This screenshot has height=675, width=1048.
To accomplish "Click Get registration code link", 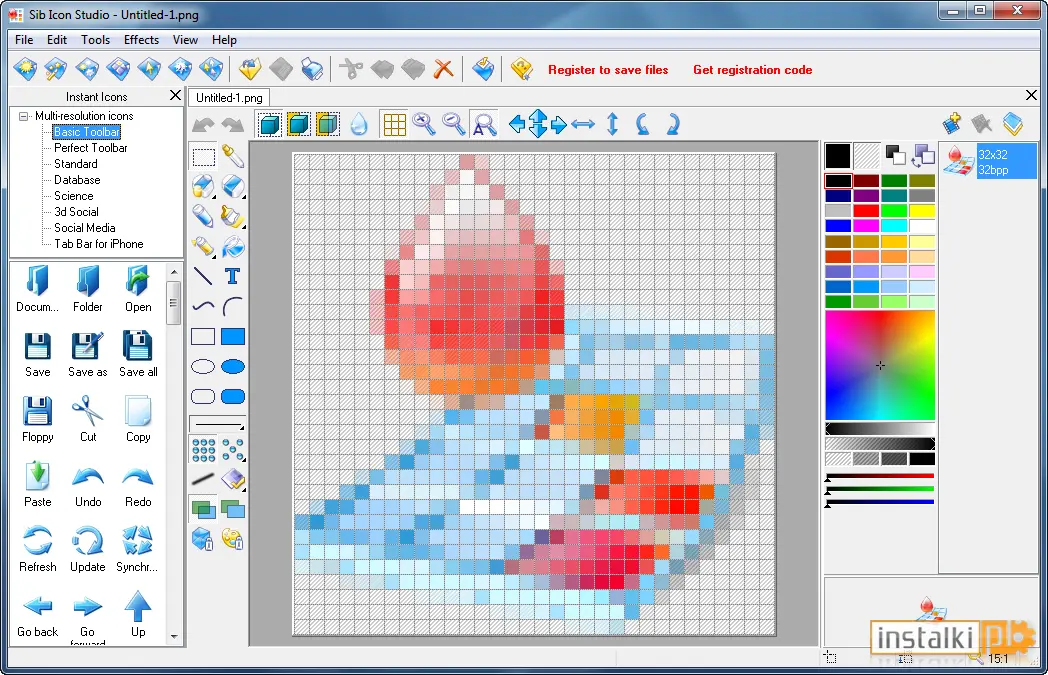I will [x=753, y=70].
